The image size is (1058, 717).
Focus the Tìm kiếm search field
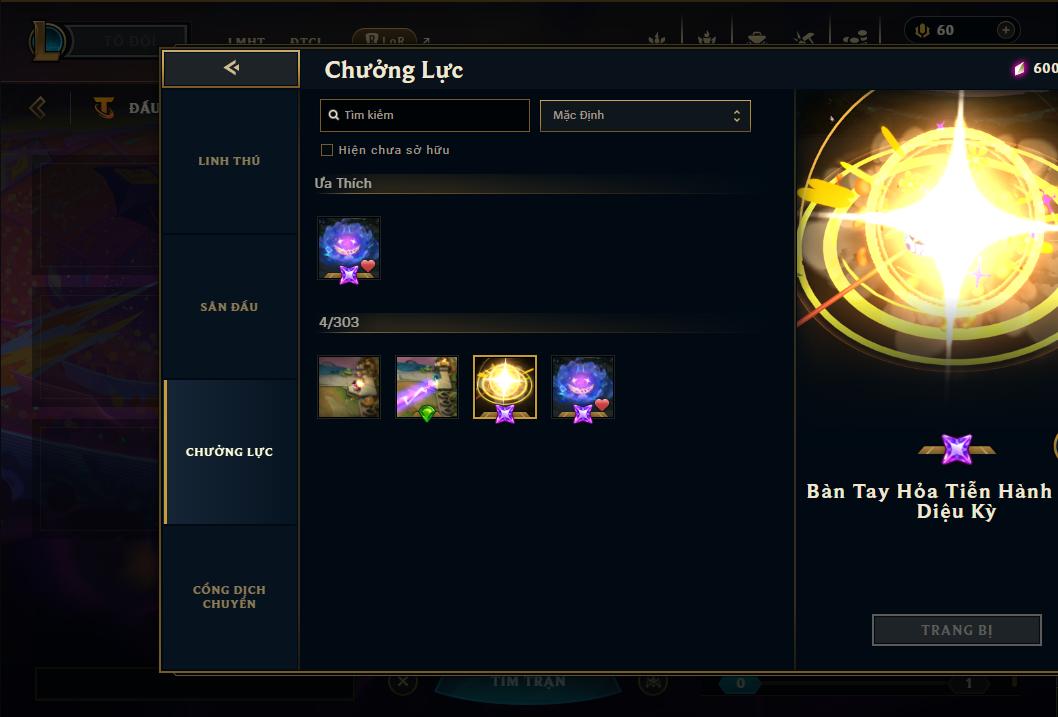[x=424, y=115]
